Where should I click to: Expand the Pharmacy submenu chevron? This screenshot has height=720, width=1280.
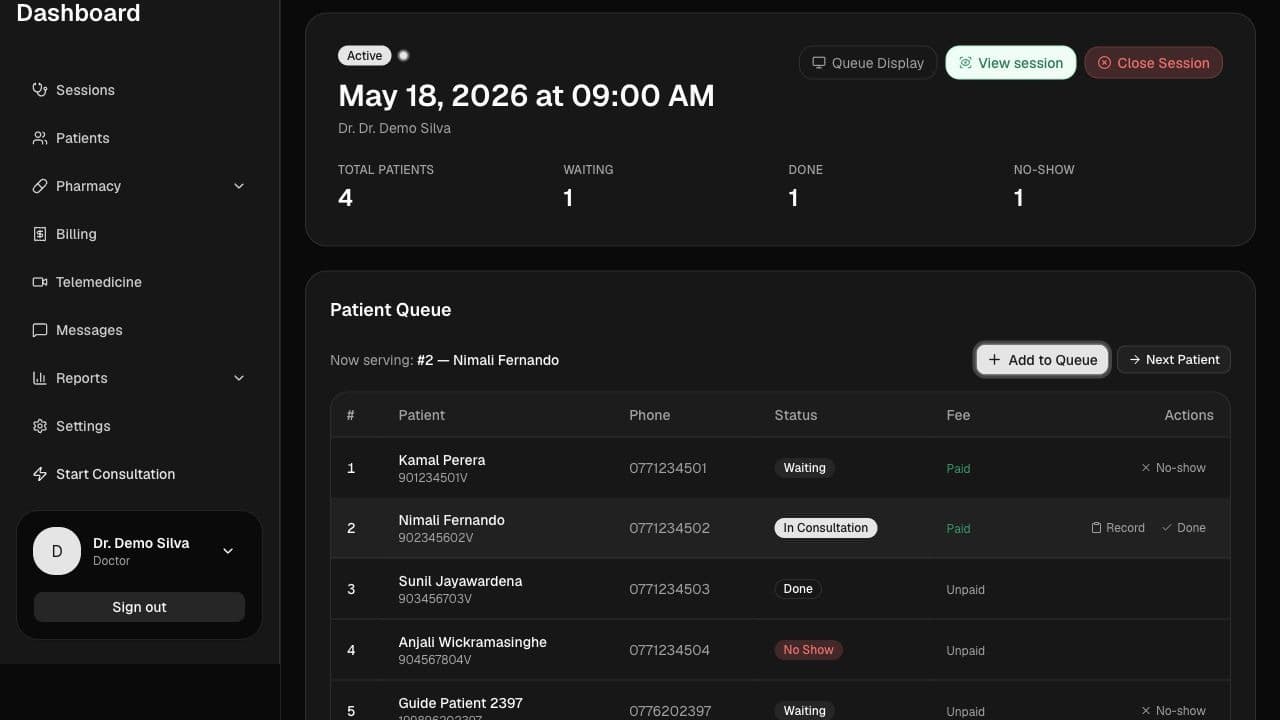pos(239,186)
